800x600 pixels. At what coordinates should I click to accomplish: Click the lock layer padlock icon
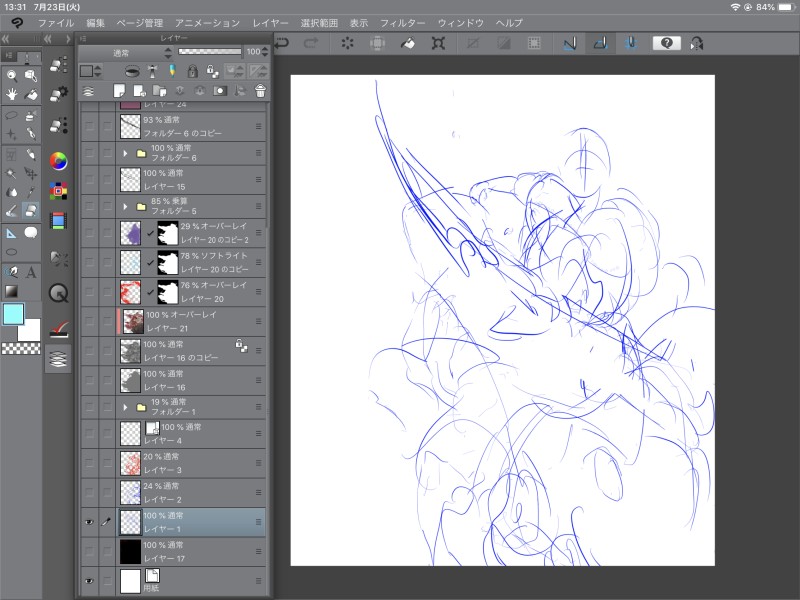click(191, 71)
